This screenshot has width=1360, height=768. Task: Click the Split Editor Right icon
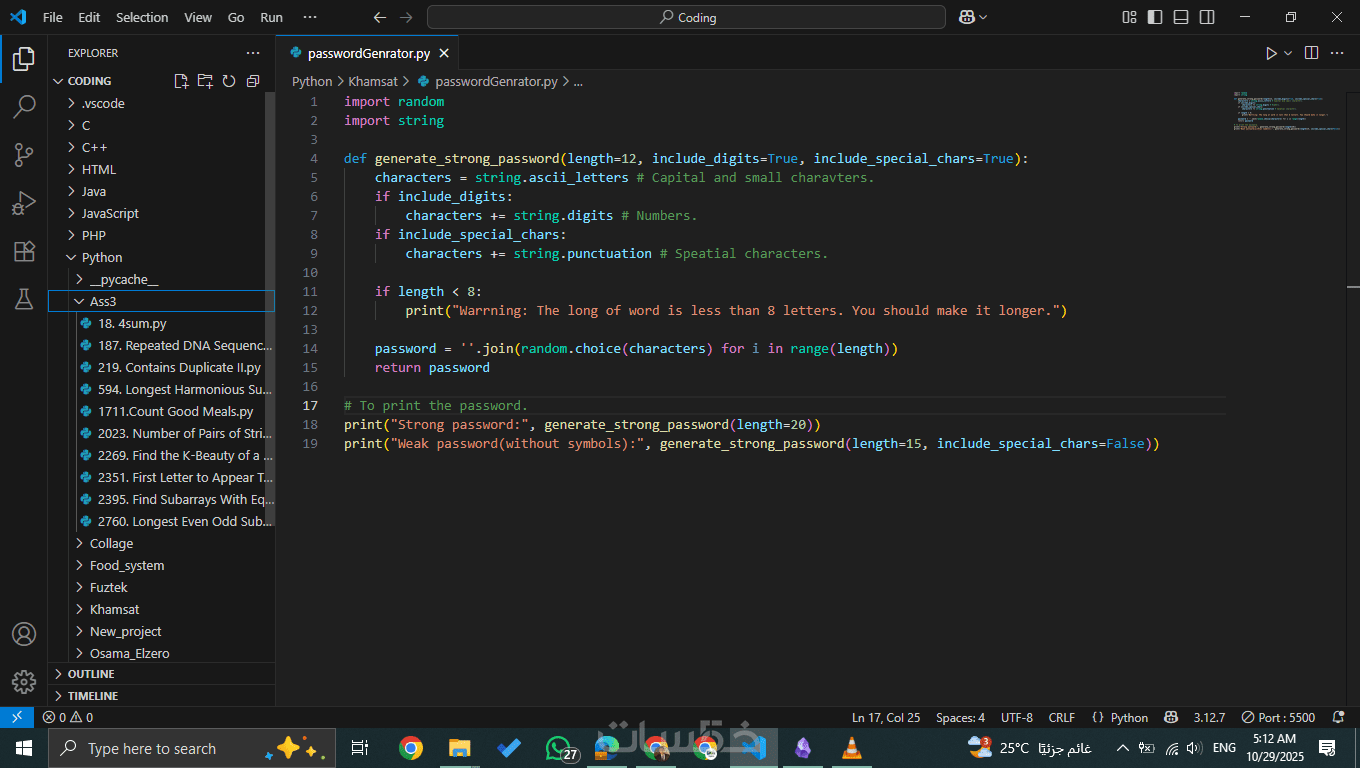coord(1311,53)
